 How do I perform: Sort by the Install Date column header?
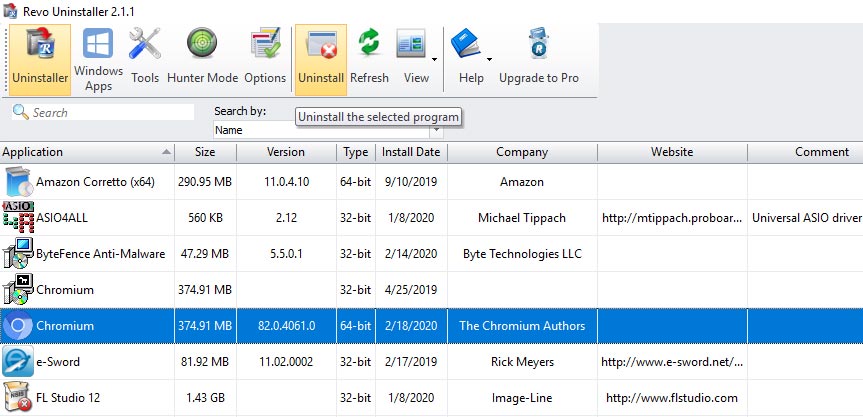tap(411, 152)
